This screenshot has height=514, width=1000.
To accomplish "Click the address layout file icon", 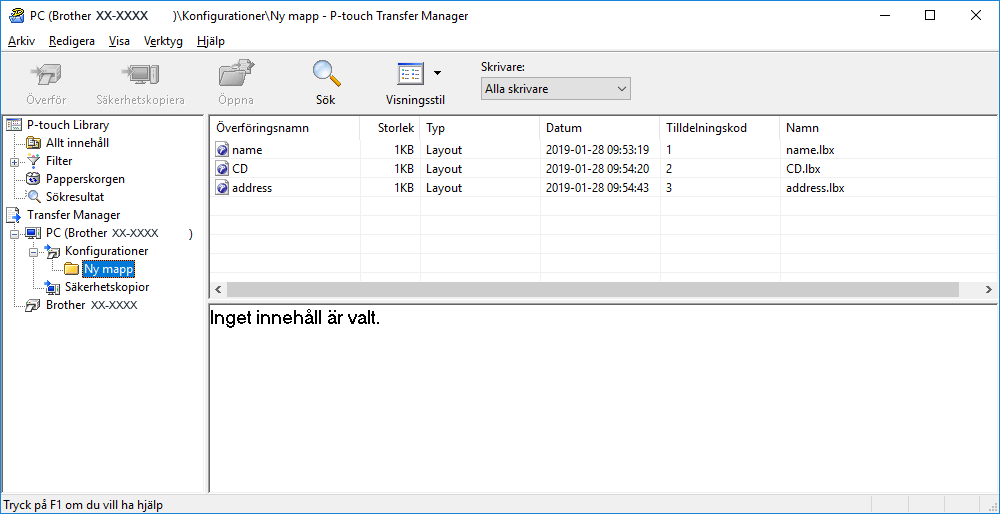I will (222, 188).
